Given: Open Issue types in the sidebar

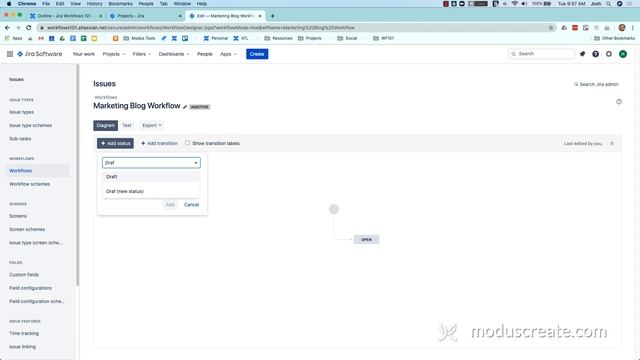Looking at the screenshot, I should (22, 112).
